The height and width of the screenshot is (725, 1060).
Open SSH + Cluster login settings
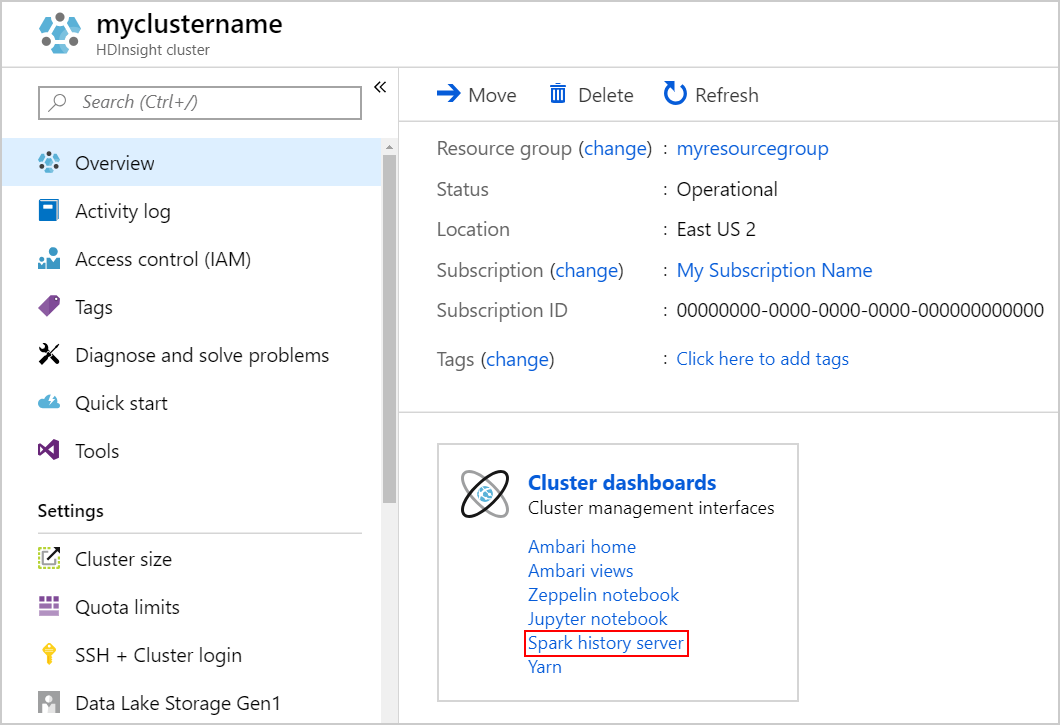pos(158,655)
